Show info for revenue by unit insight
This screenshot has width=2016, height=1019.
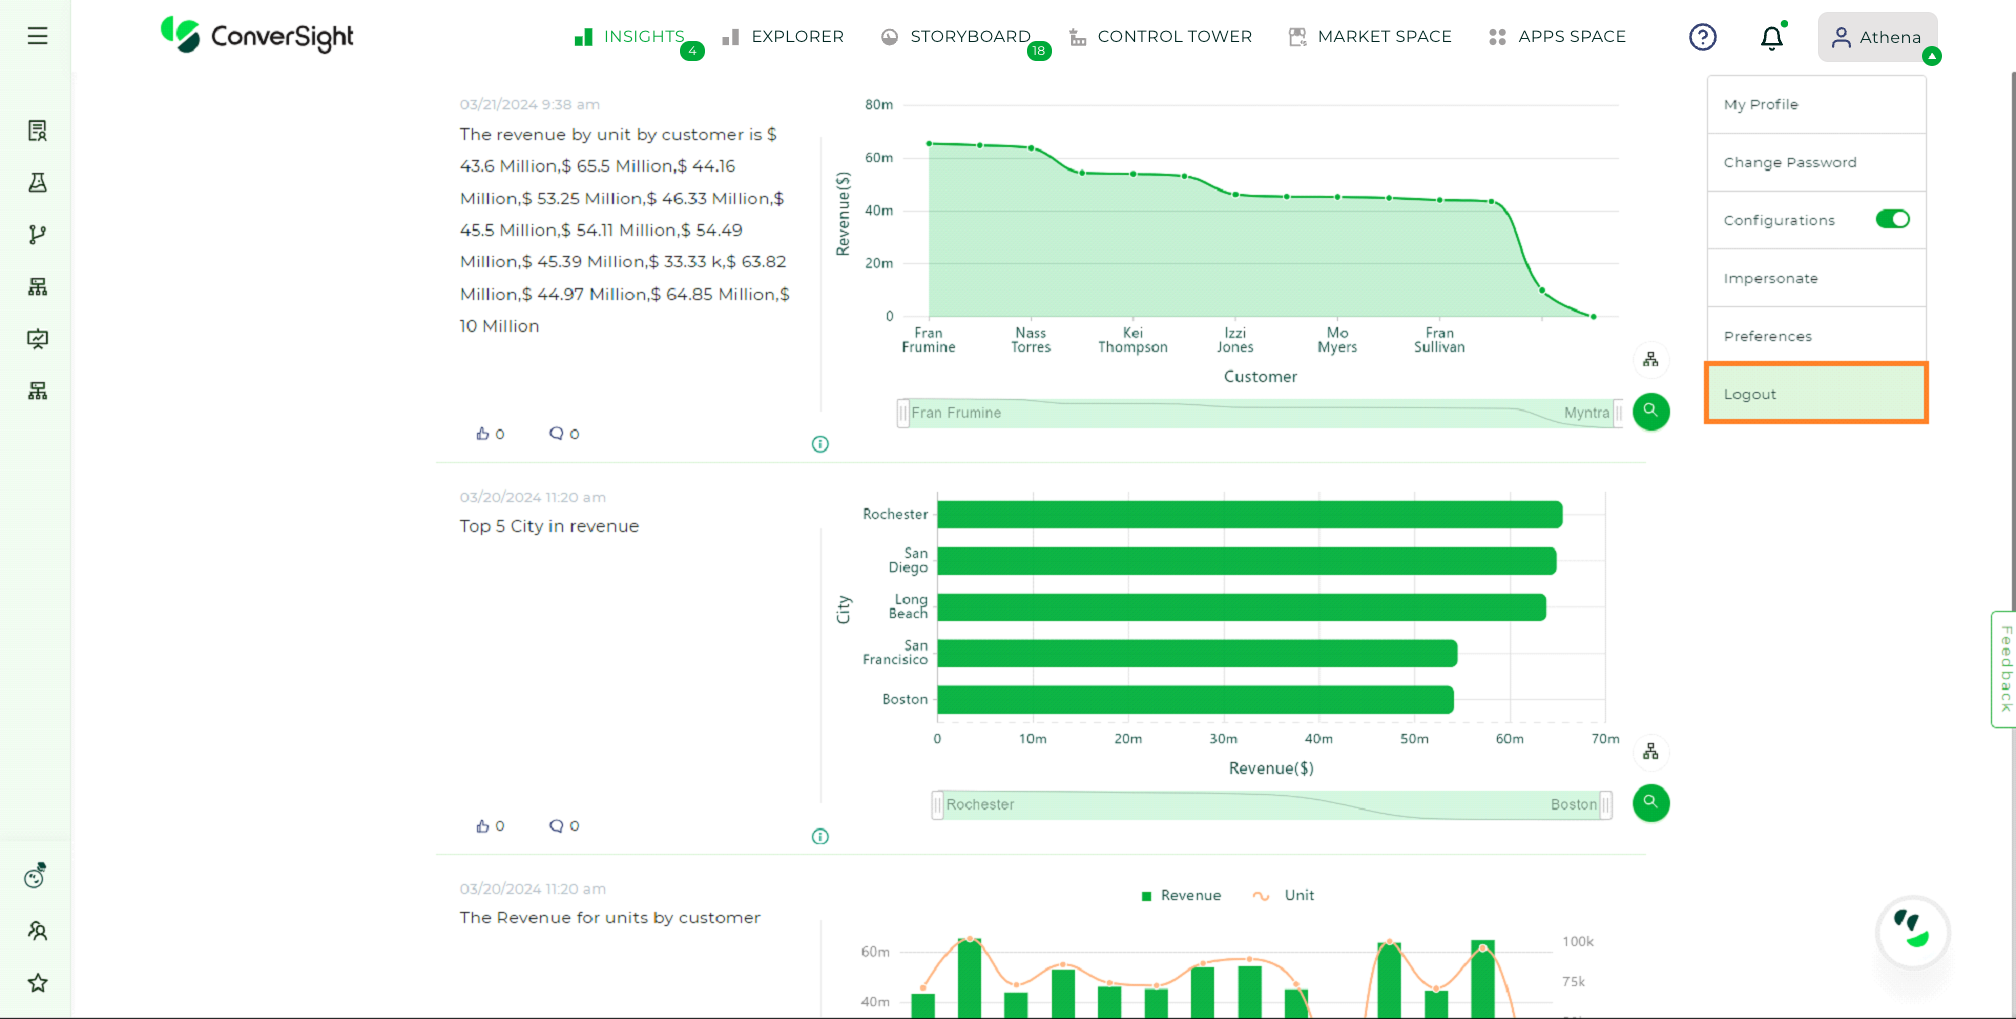[x=820, y=444]
